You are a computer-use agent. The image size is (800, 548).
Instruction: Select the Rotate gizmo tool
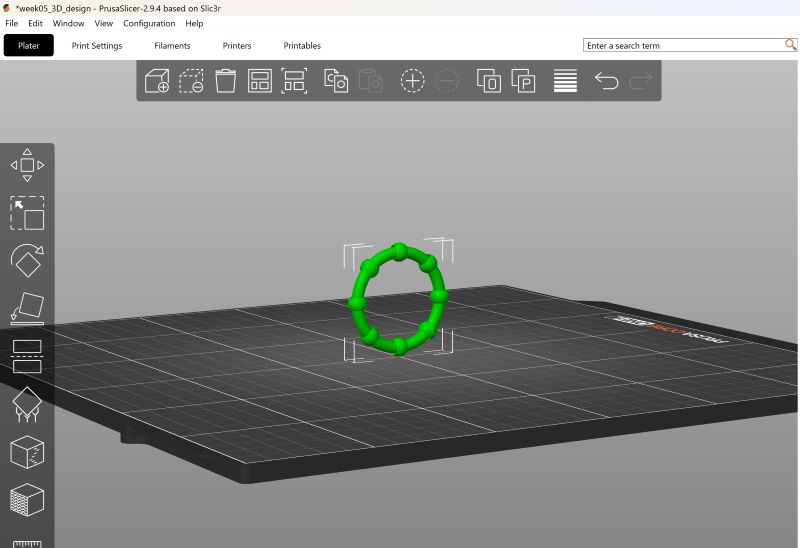27,260
